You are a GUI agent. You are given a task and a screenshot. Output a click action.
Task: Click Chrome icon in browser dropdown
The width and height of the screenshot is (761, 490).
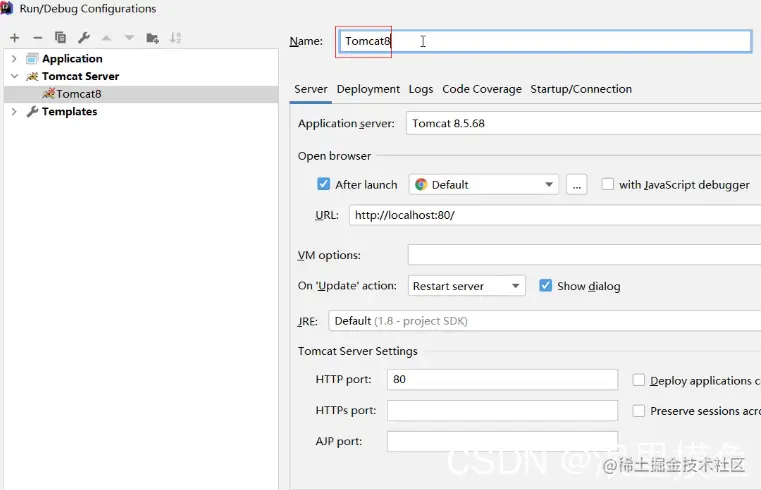[421, 184]
